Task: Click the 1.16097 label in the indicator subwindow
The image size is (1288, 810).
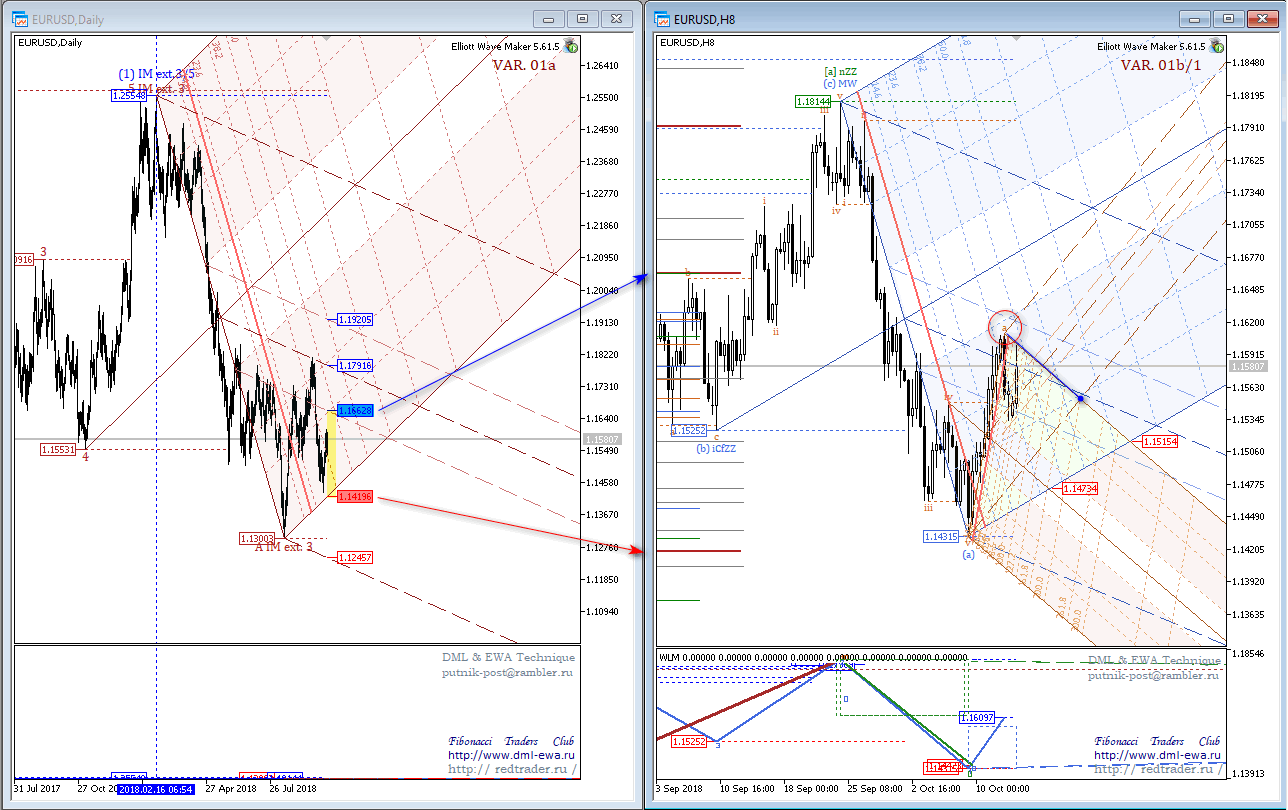Action: pos(977,717)
